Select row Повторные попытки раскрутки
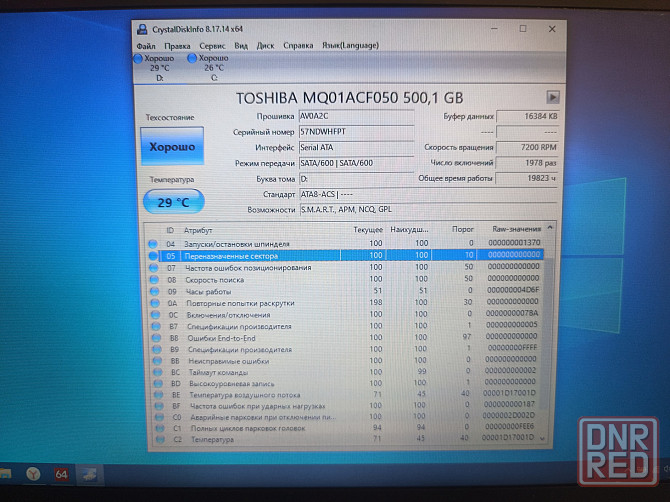 (x=345, y=302)
